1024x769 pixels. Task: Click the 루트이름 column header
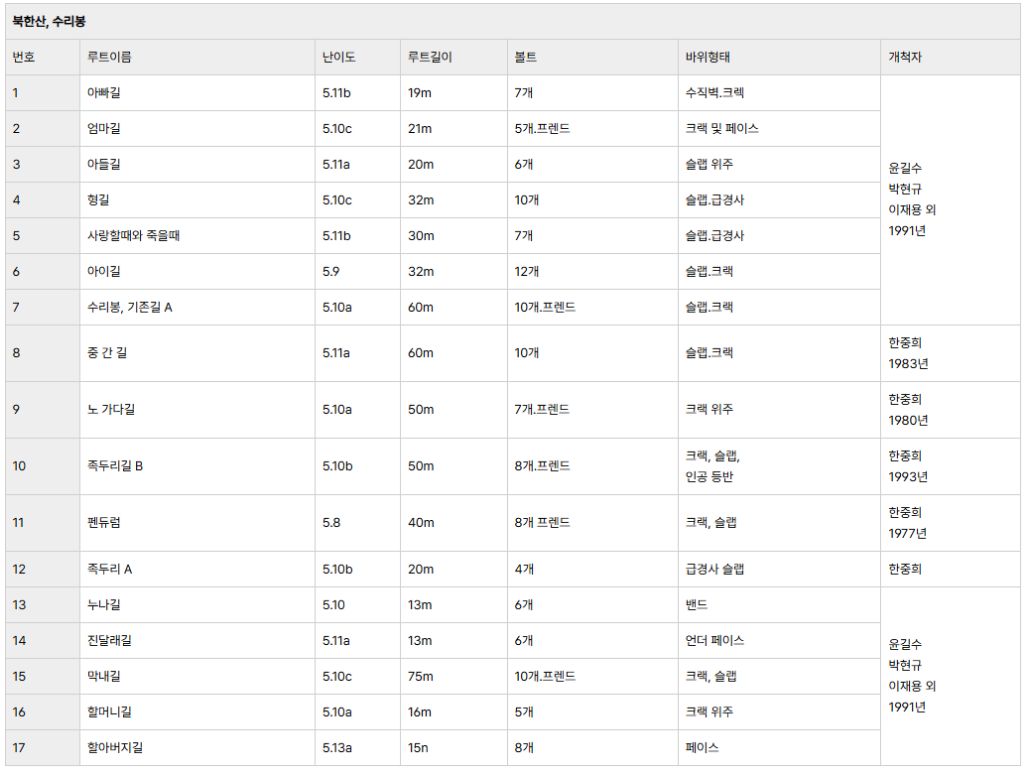(109, 57)
